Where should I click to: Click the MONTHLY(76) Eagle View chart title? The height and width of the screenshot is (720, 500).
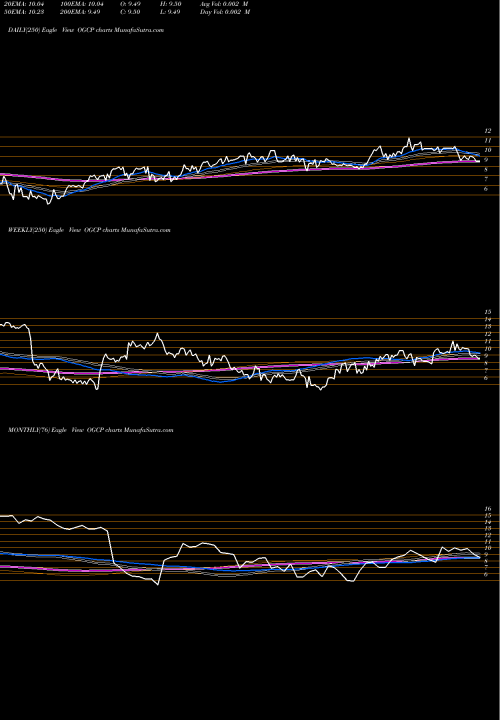[x=90, y=430]
